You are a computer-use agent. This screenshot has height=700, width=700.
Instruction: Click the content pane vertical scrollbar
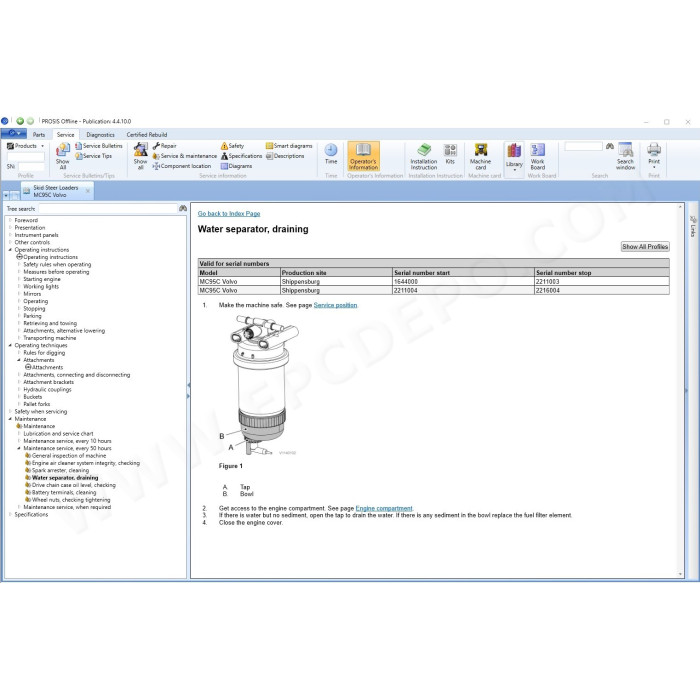tap(680, 390)
